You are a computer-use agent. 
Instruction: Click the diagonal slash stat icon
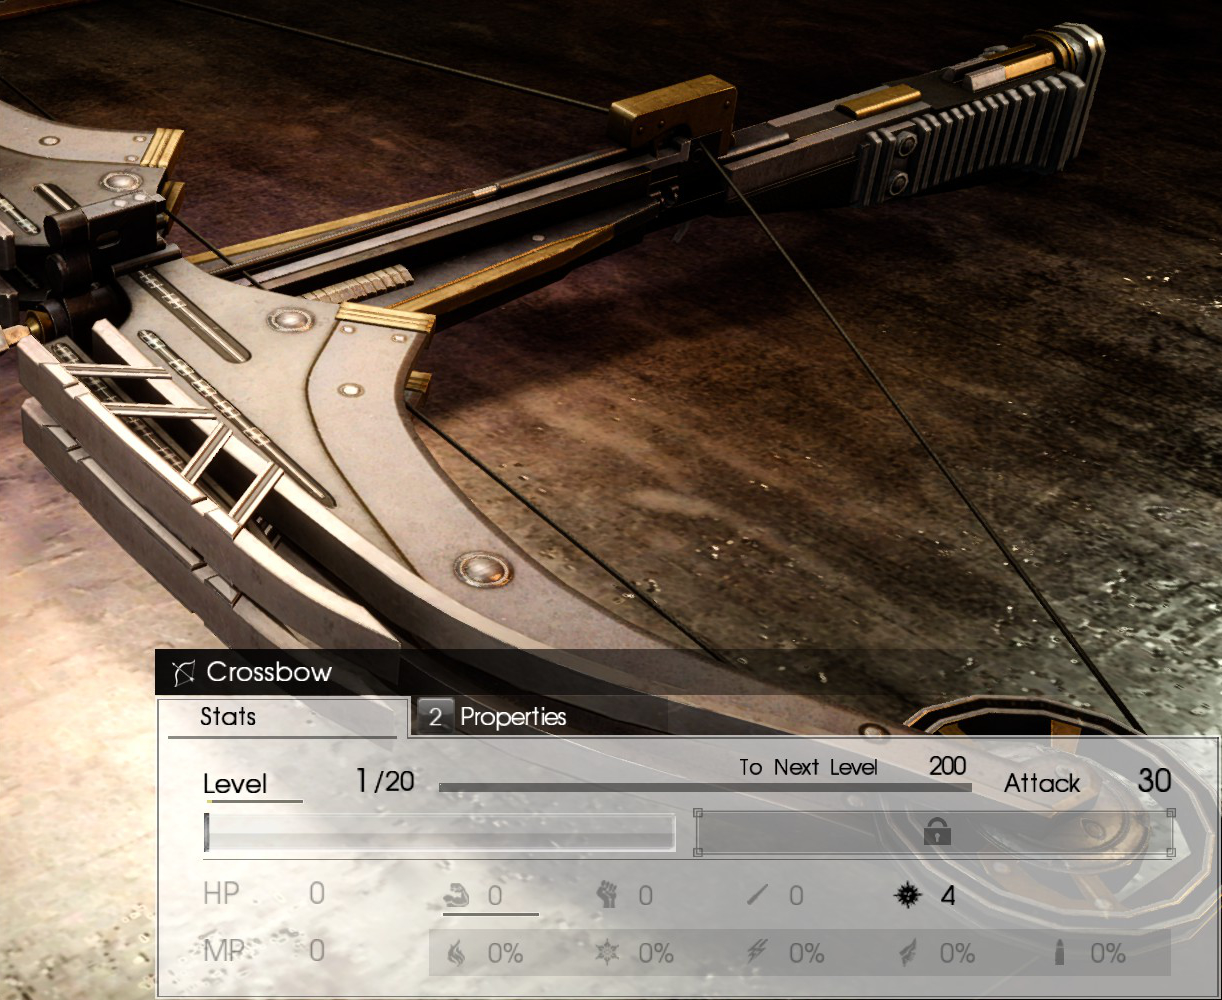758,895
